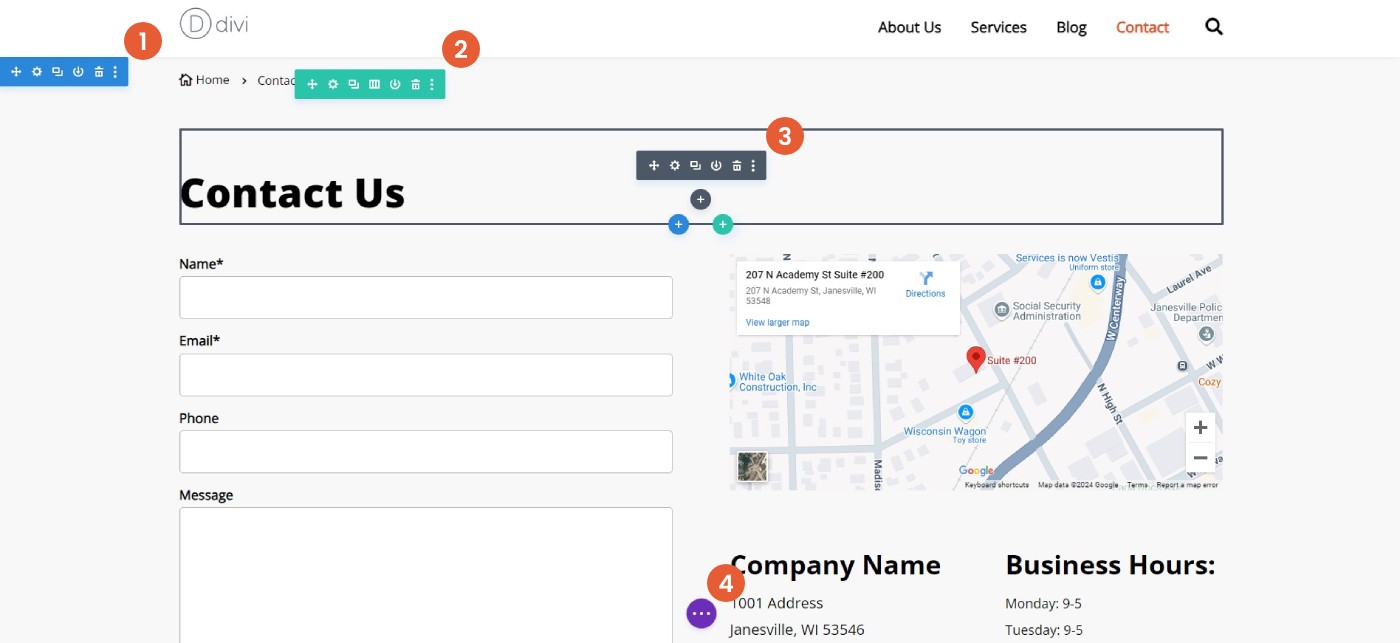Toggle the green row's power disable icon
This screenshot has width=1400, height=643.
tap(394, 84)
